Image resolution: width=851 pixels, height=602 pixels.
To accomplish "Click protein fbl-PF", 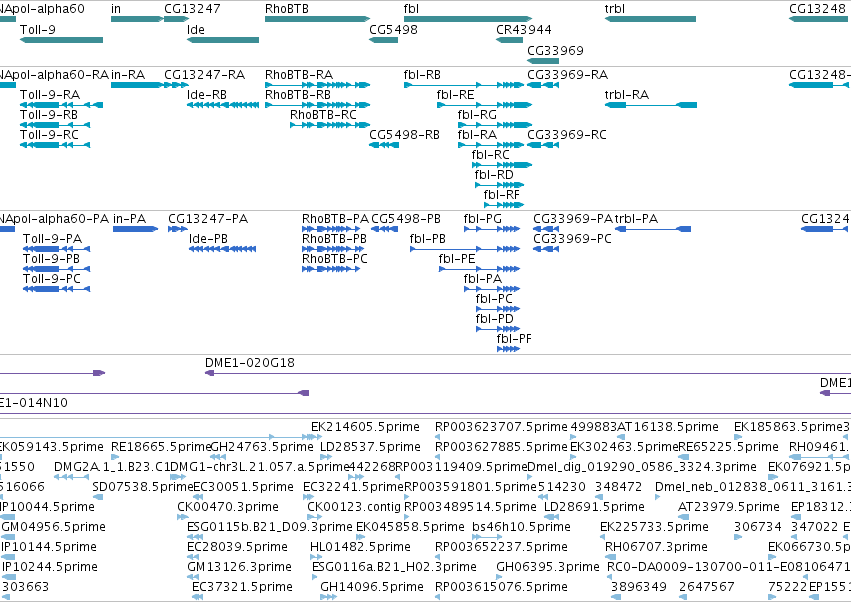I will tap(509, 349).
